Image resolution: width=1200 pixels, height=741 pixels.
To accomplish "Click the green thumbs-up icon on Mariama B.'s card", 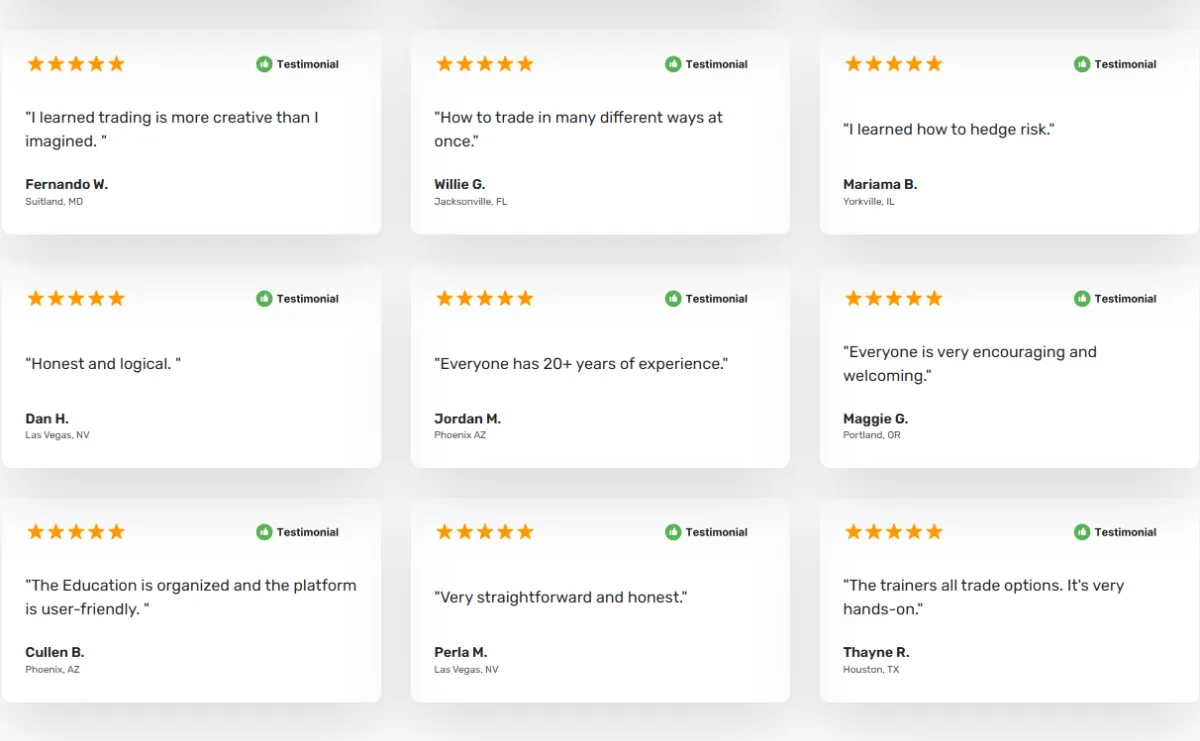I will point(1082,64).
